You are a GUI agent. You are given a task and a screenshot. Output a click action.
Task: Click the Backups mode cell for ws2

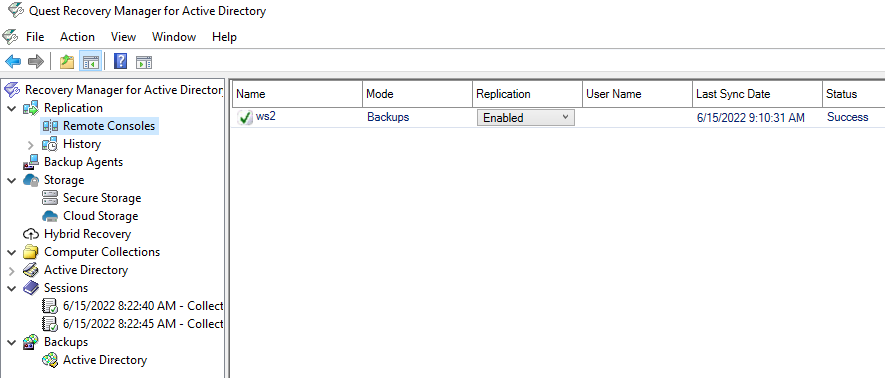point(388,117)
